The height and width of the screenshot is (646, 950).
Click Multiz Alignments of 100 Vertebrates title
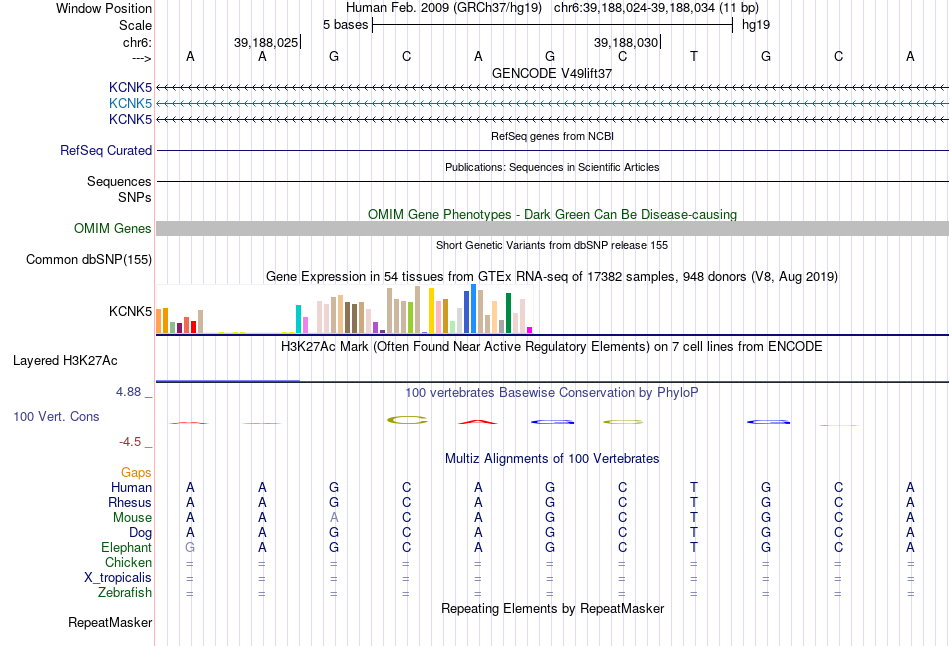point(552,459)
